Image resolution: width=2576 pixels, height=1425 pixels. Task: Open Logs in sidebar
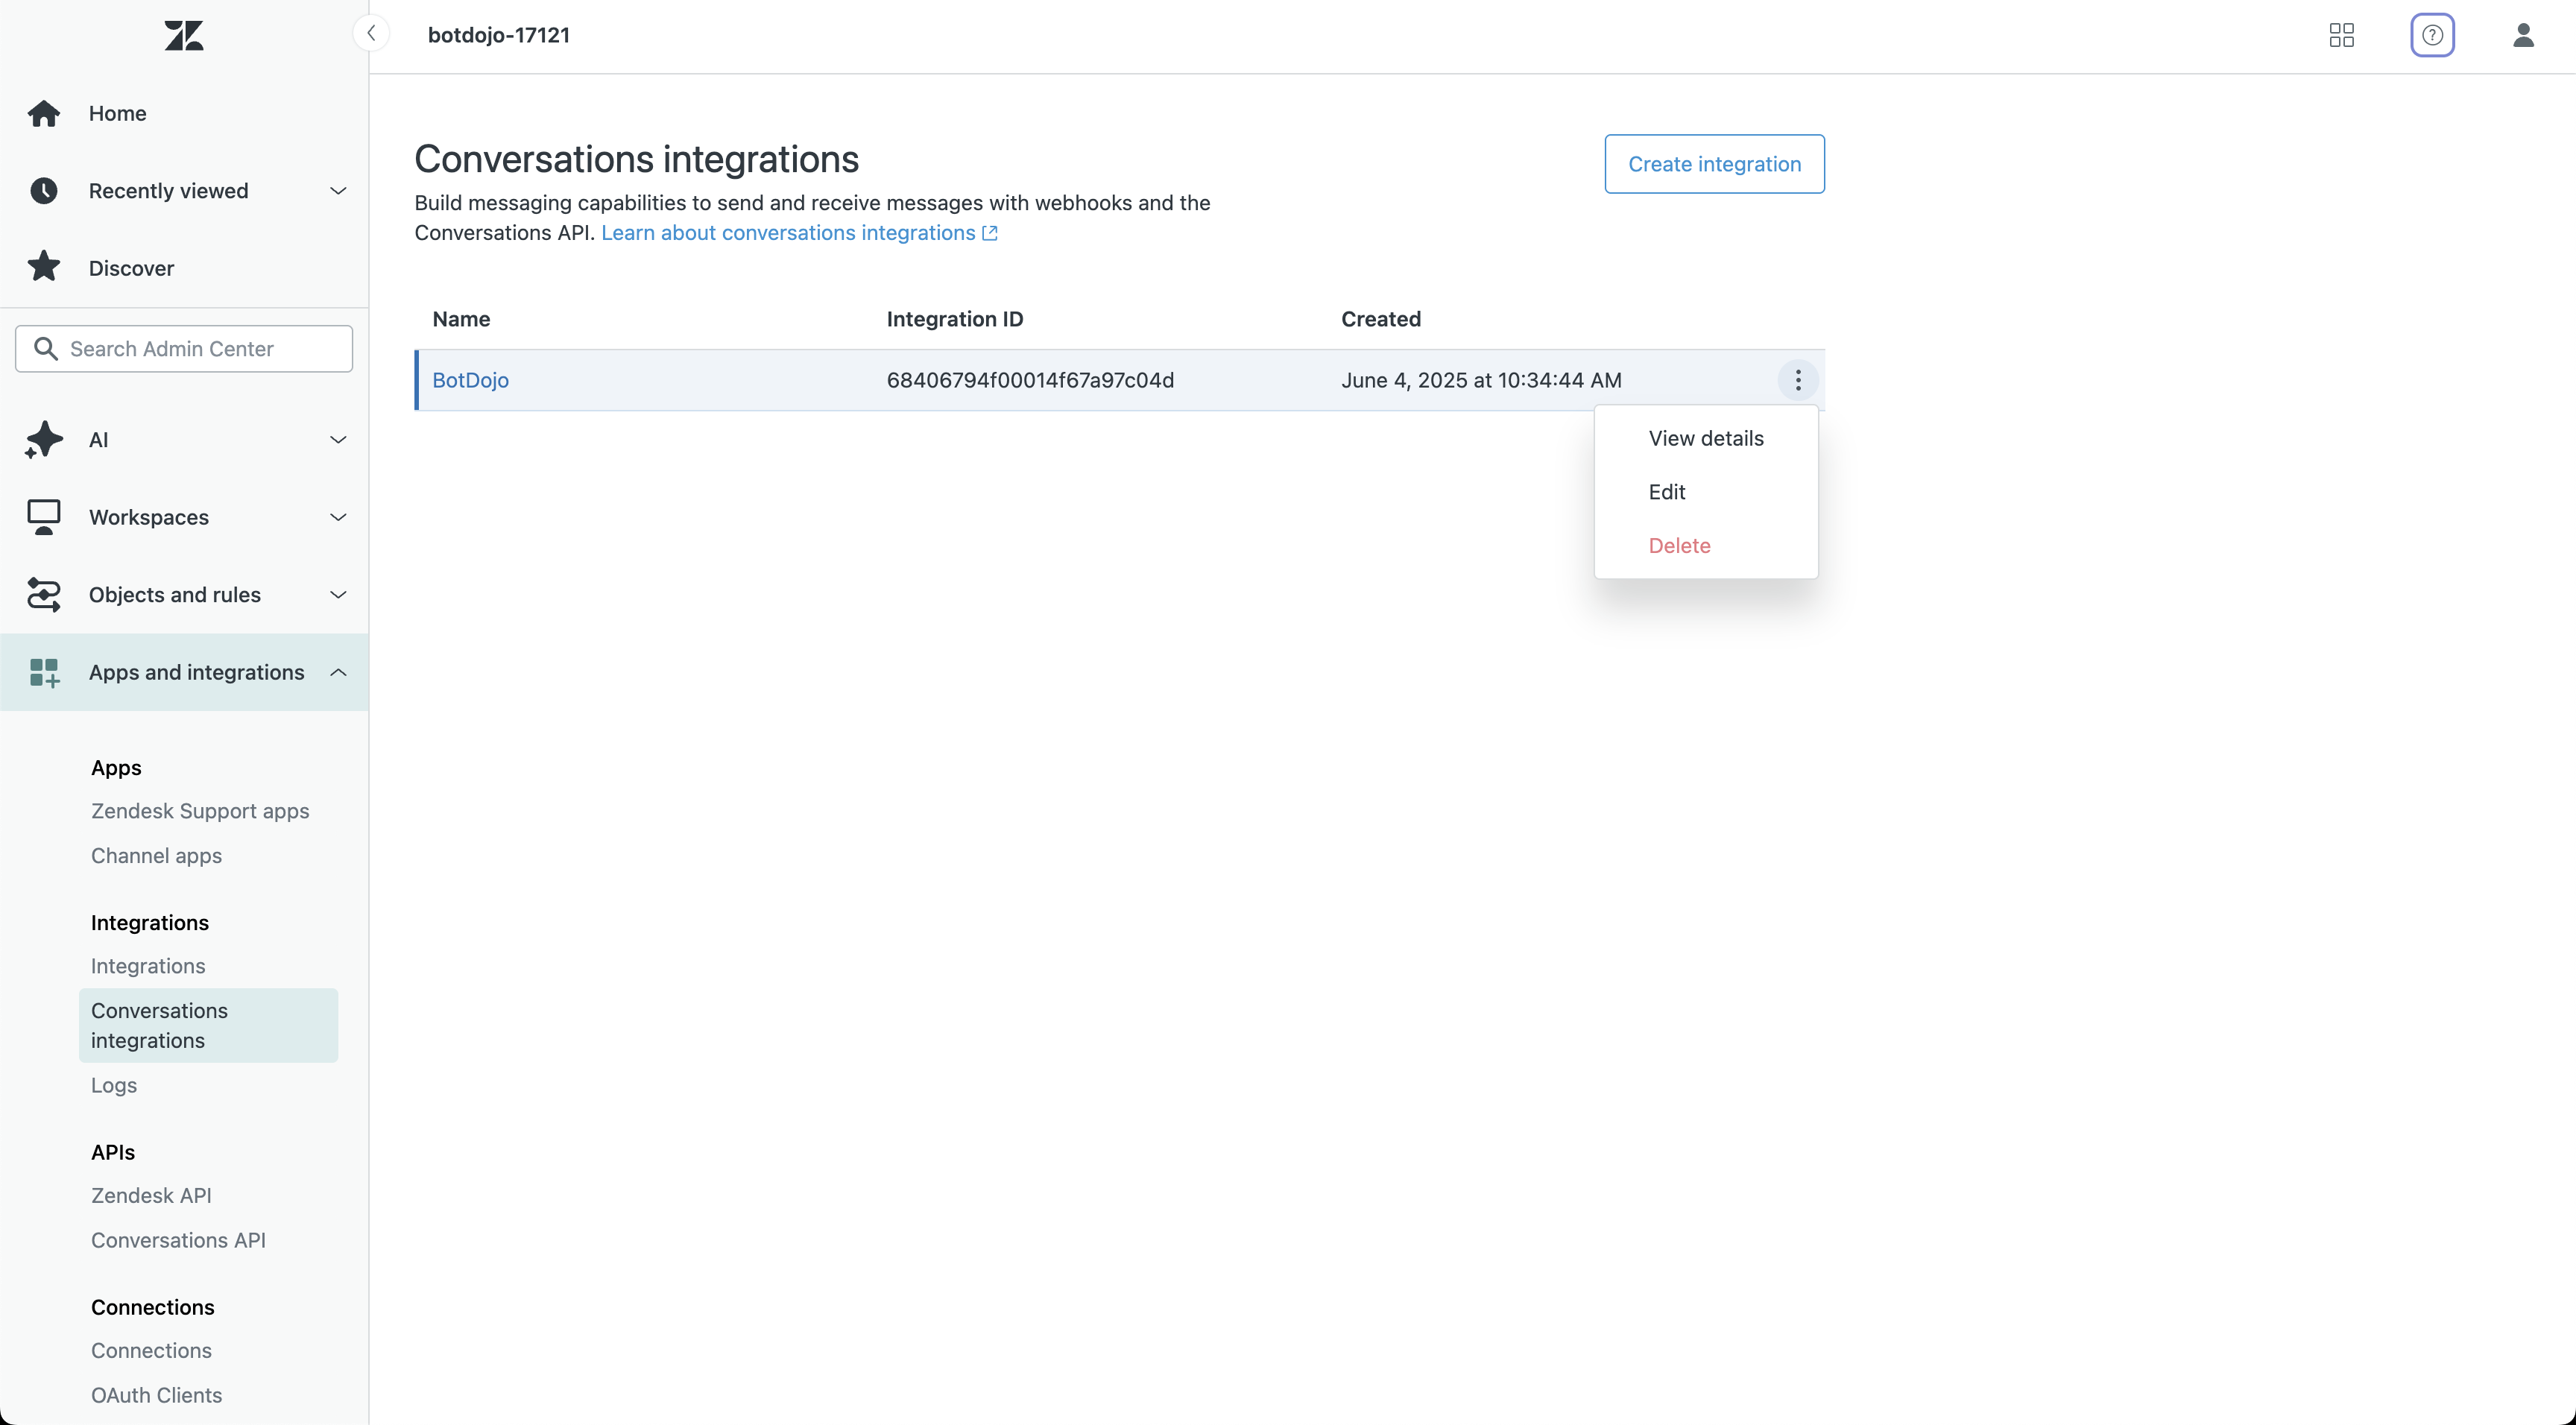tap(114, 1085)
